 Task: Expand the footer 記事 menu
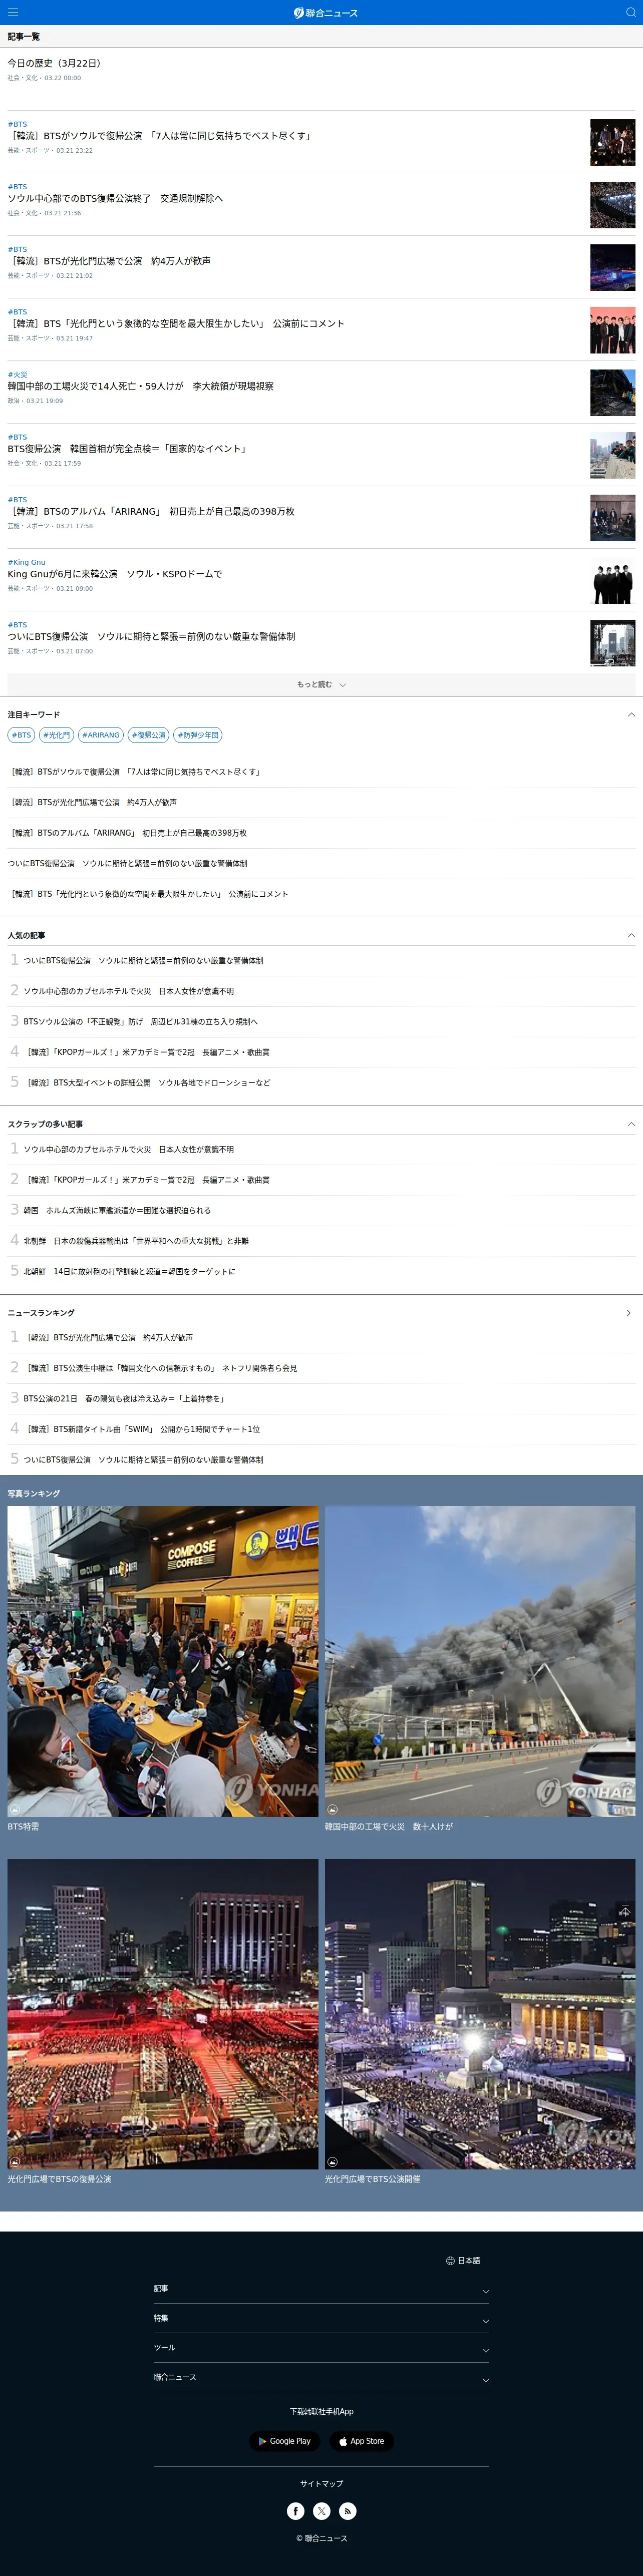(321, 2289)
